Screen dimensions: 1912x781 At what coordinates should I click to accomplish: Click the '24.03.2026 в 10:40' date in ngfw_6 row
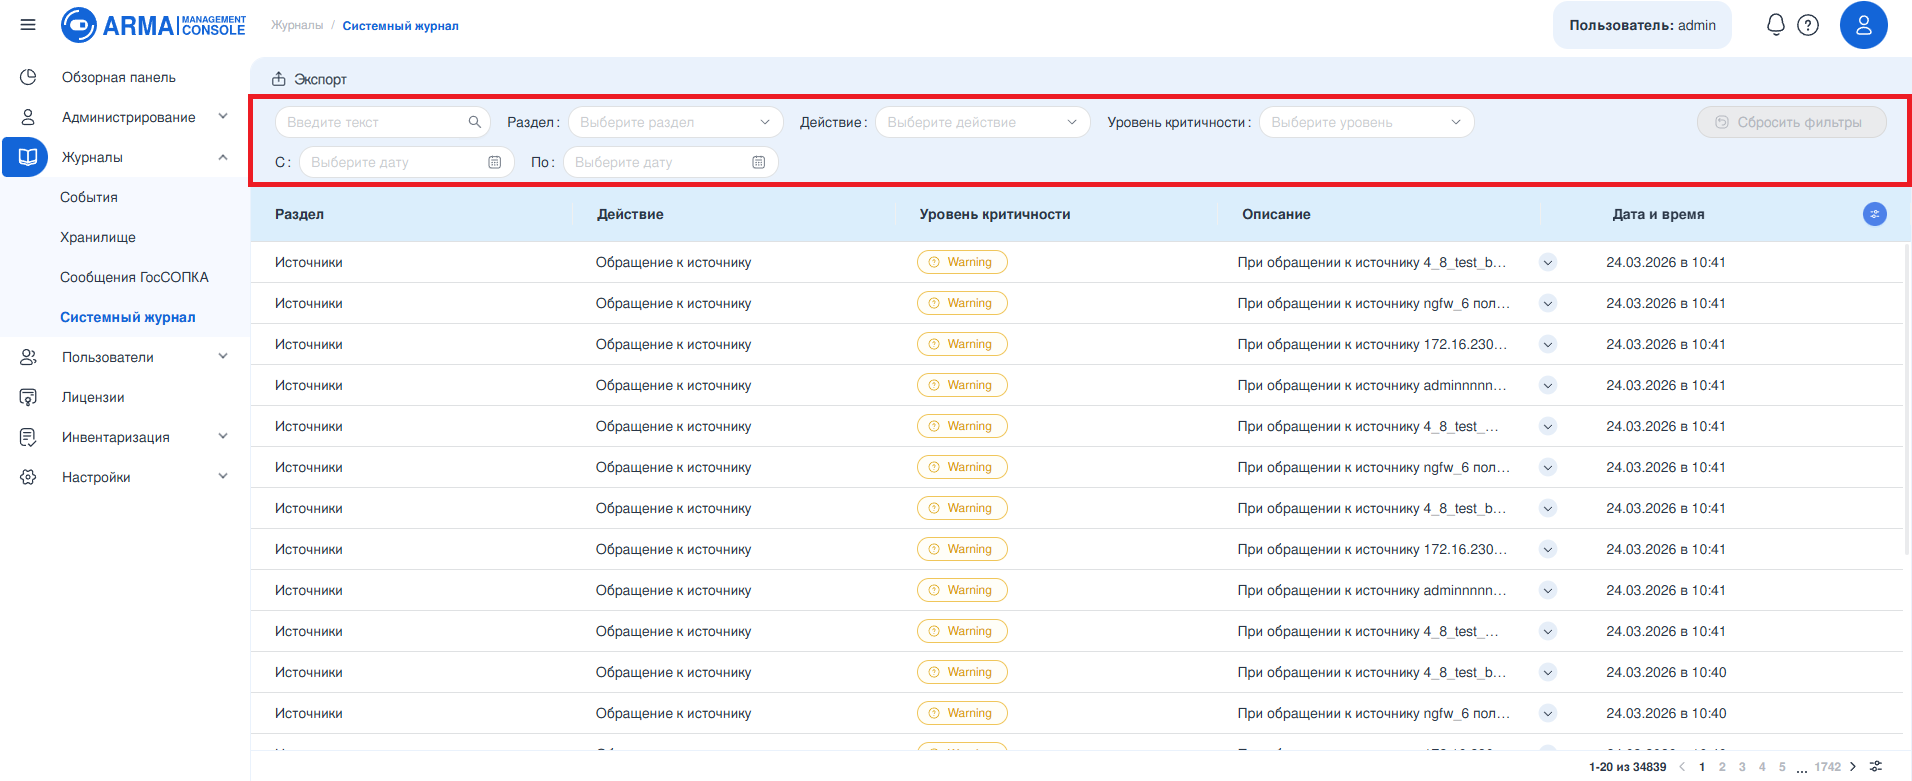[1666, 713]
